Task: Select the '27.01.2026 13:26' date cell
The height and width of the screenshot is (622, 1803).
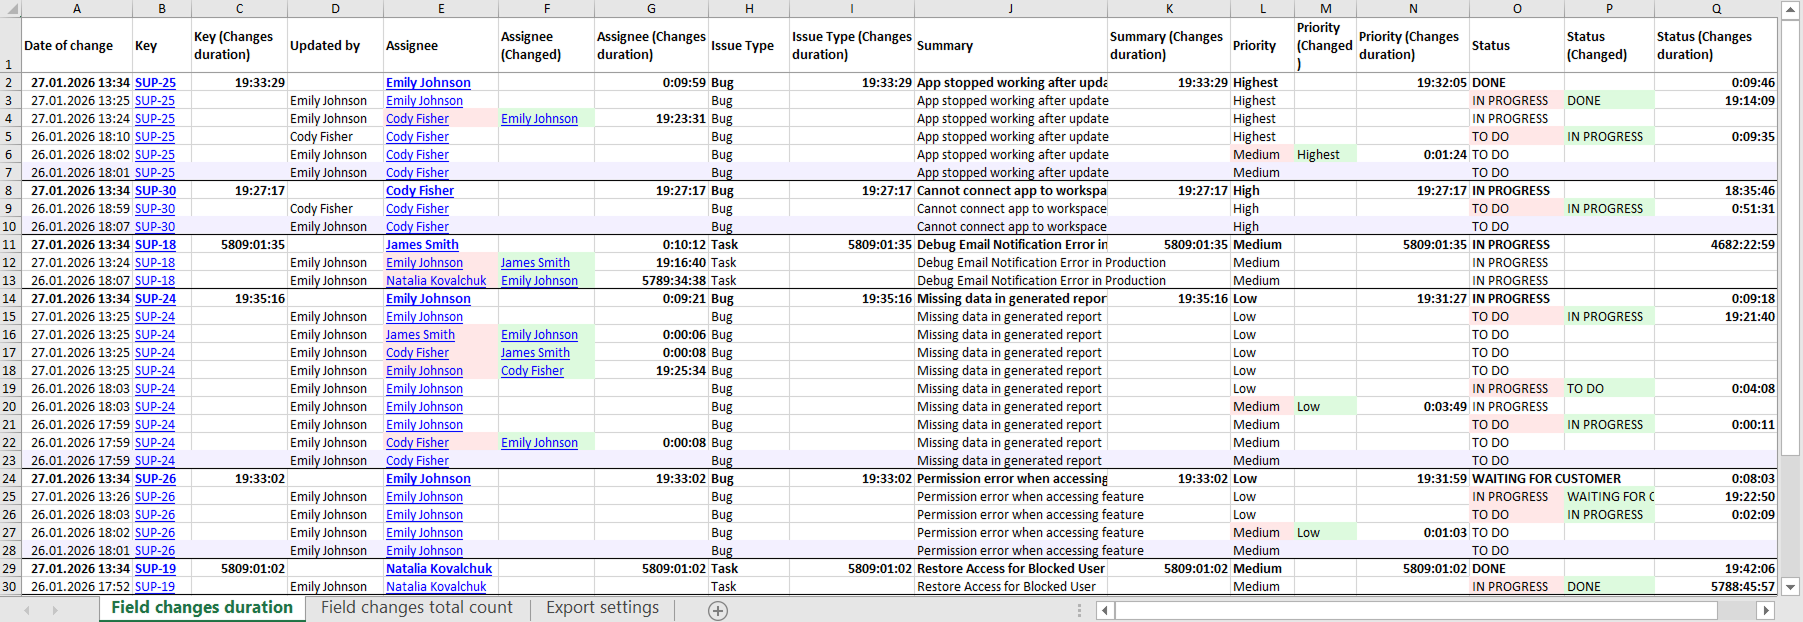Action: point(77,497)
